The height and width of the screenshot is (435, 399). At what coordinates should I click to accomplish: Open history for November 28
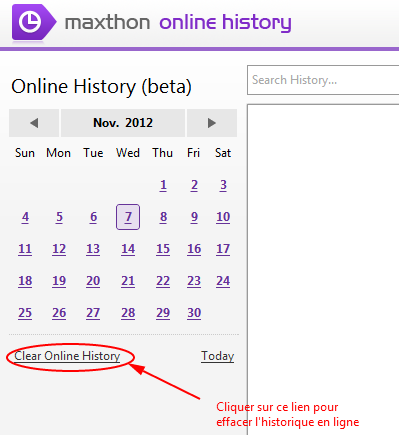[128, 313]
